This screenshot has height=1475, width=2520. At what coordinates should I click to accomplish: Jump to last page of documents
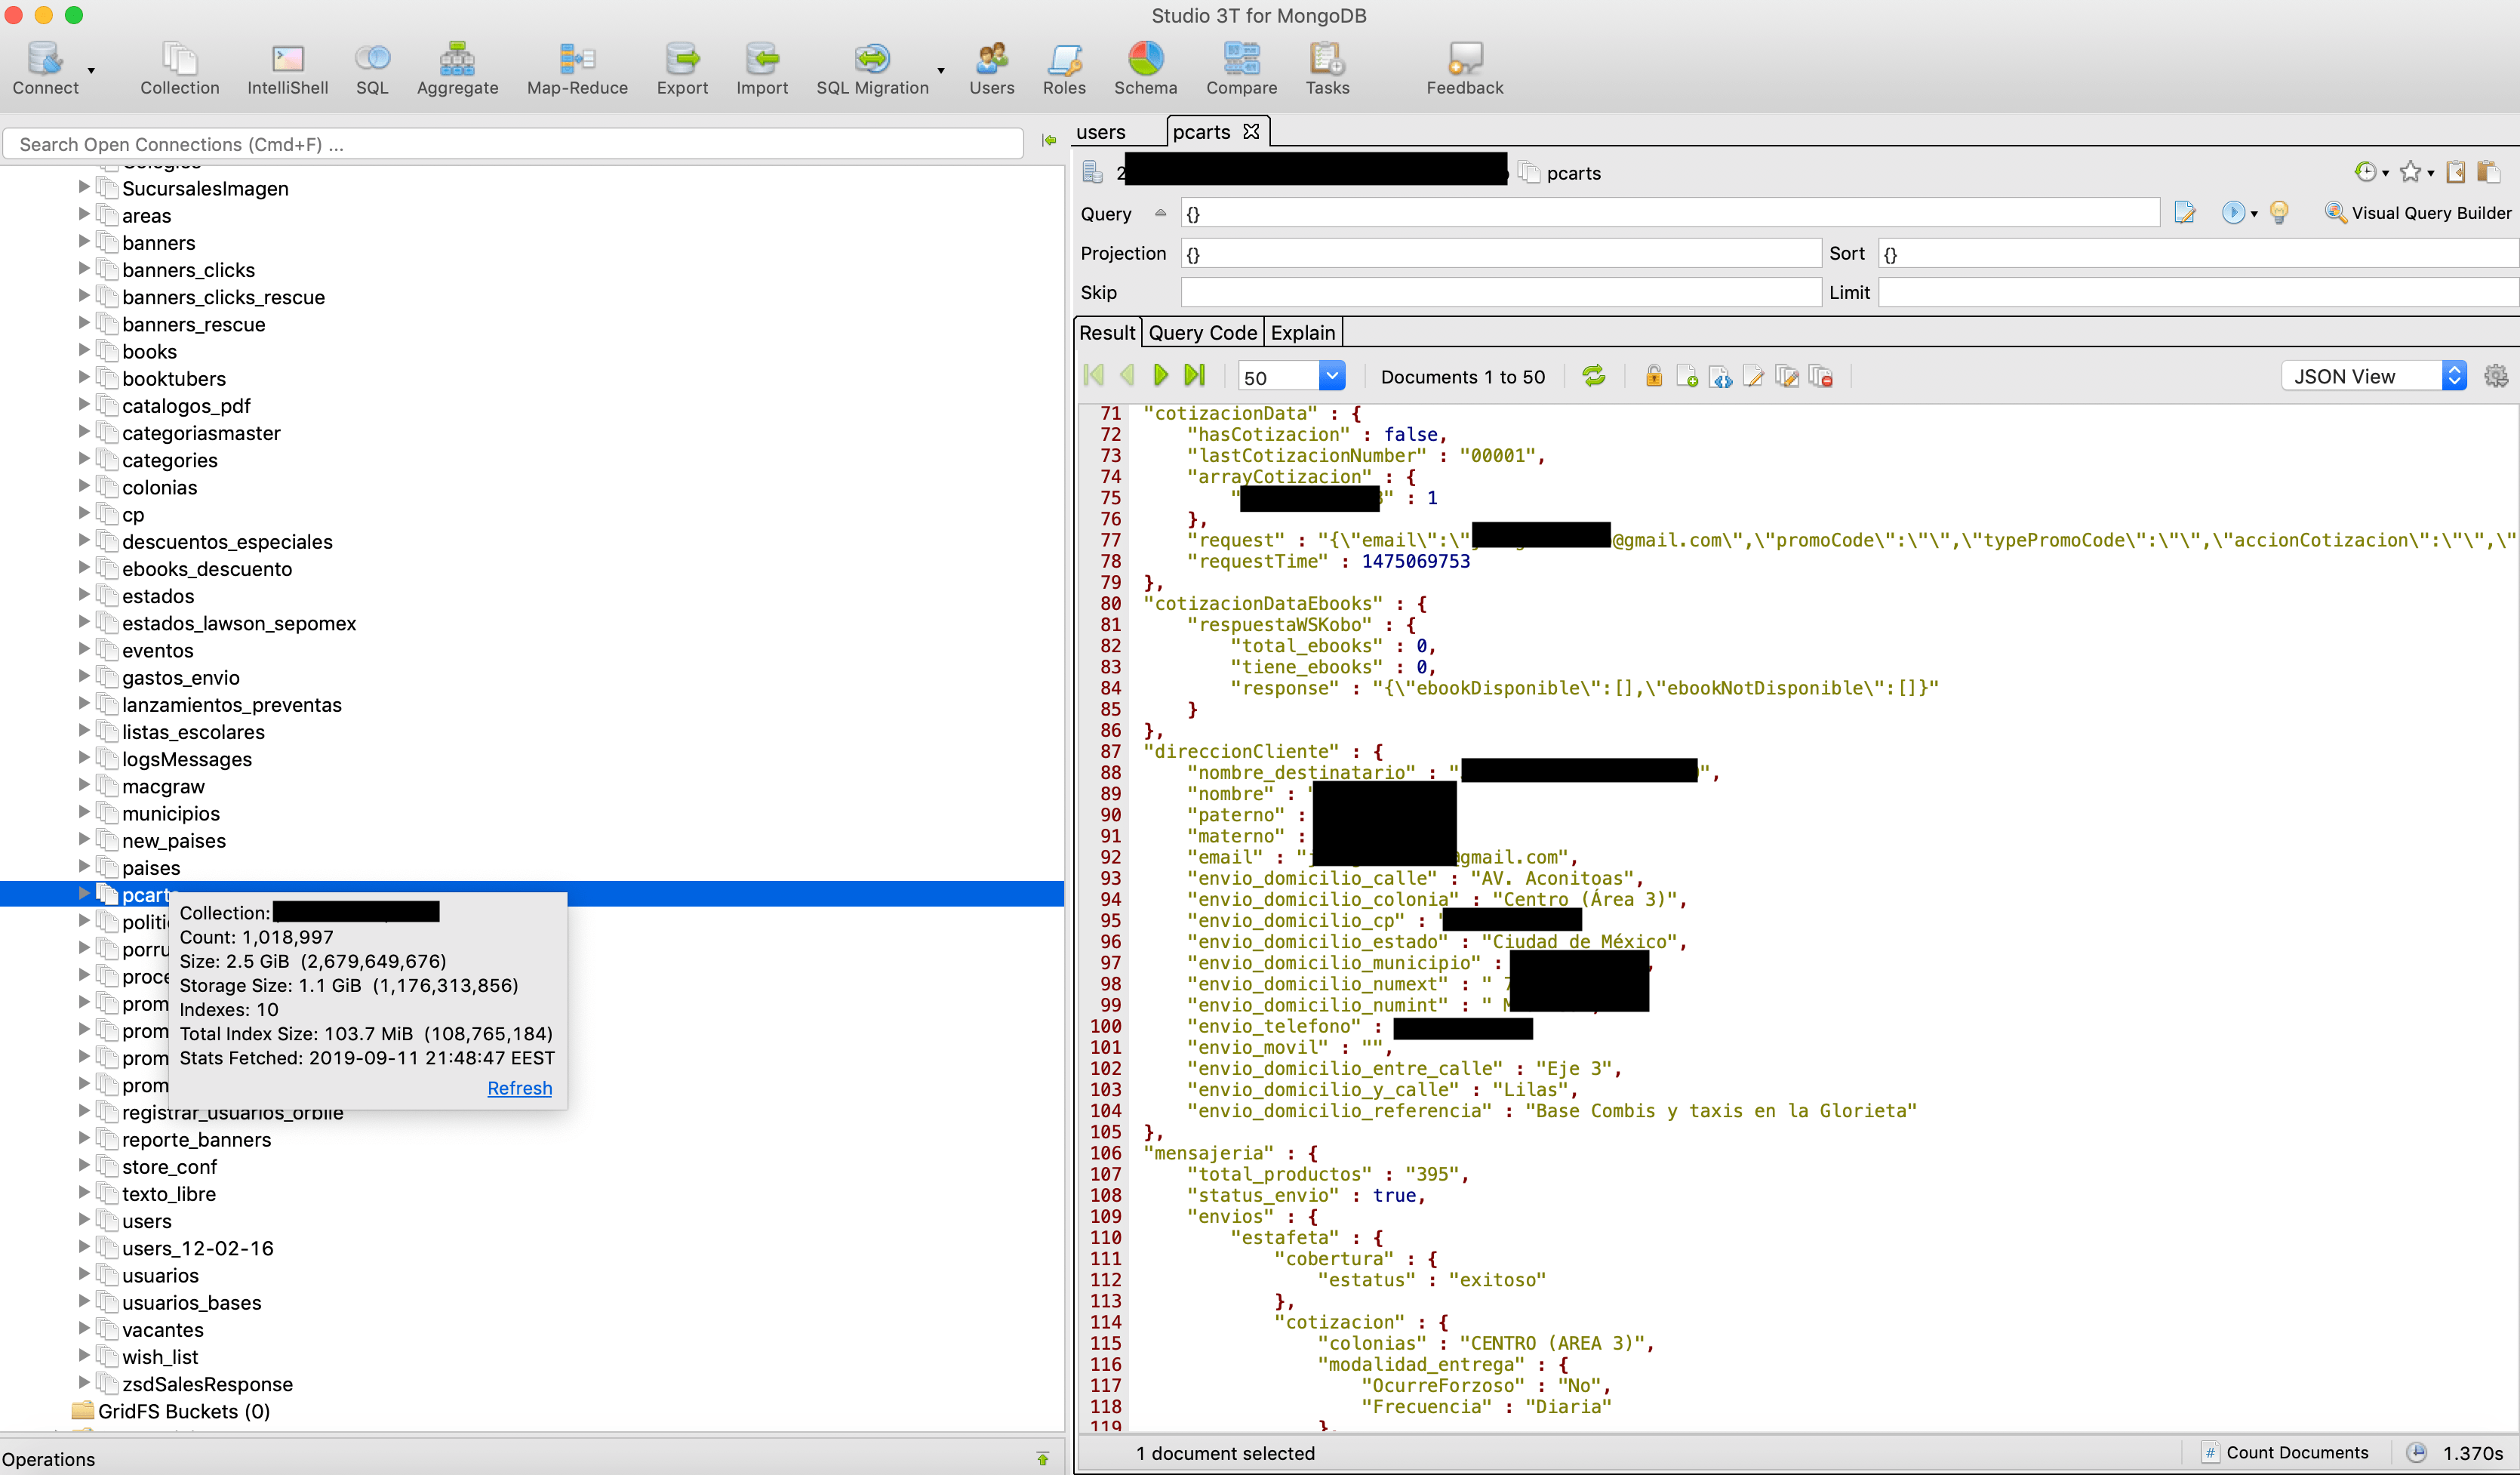[1194, 376]
